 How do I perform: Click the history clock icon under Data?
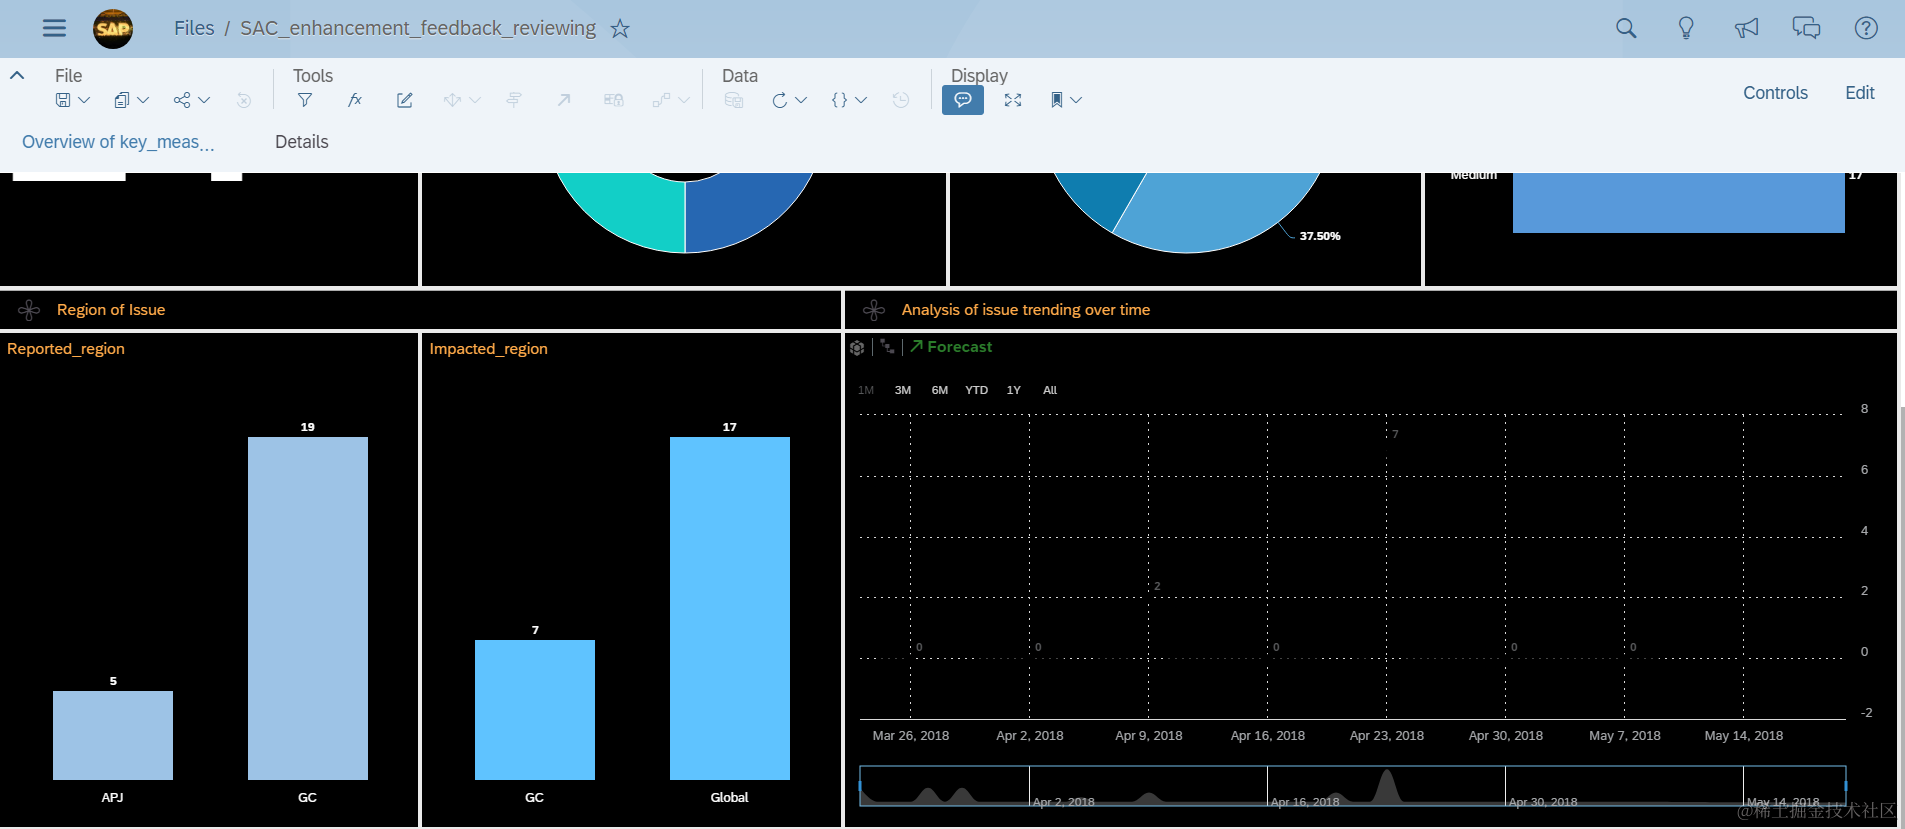pyautogui.click(x=901, y=100)
